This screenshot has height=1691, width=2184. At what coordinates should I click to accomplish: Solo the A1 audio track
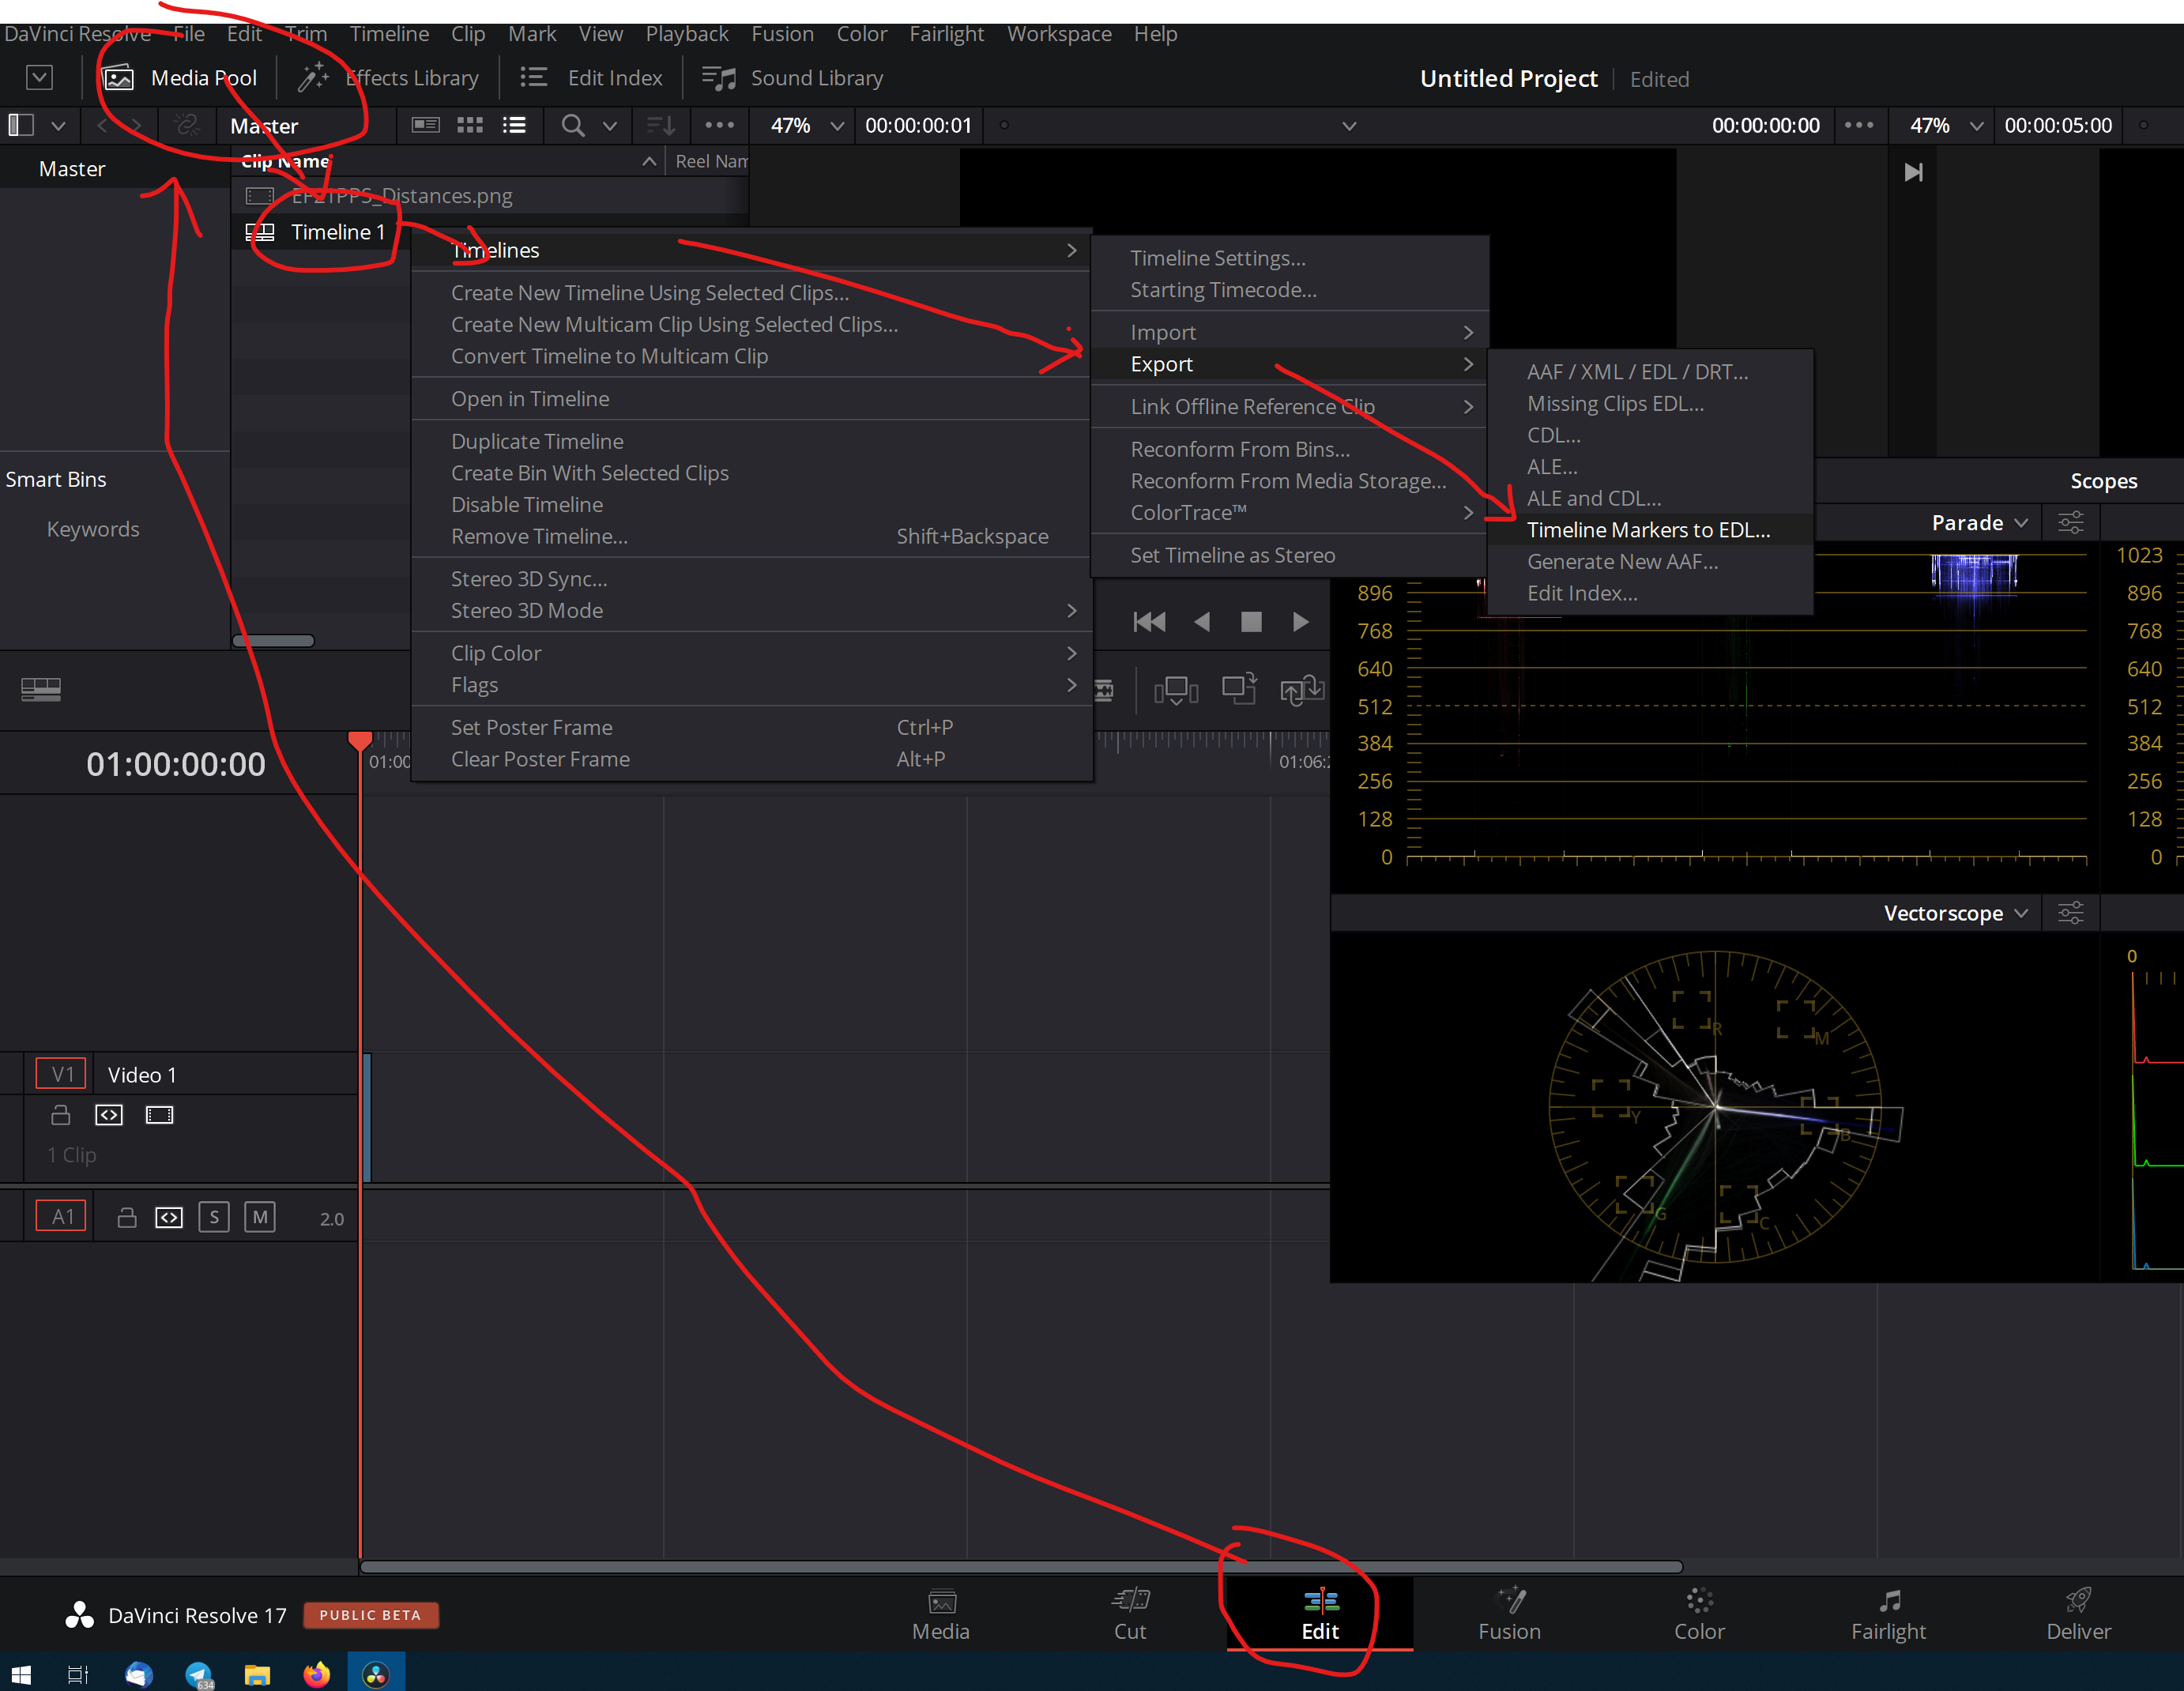point(214,1217)
